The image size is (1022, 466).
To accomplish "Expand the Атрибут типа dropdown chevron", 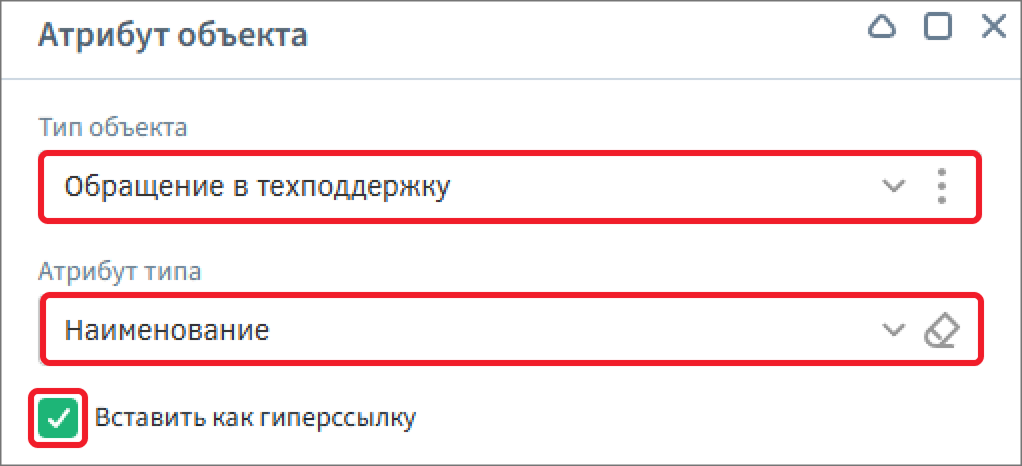I will coord(894,330).
